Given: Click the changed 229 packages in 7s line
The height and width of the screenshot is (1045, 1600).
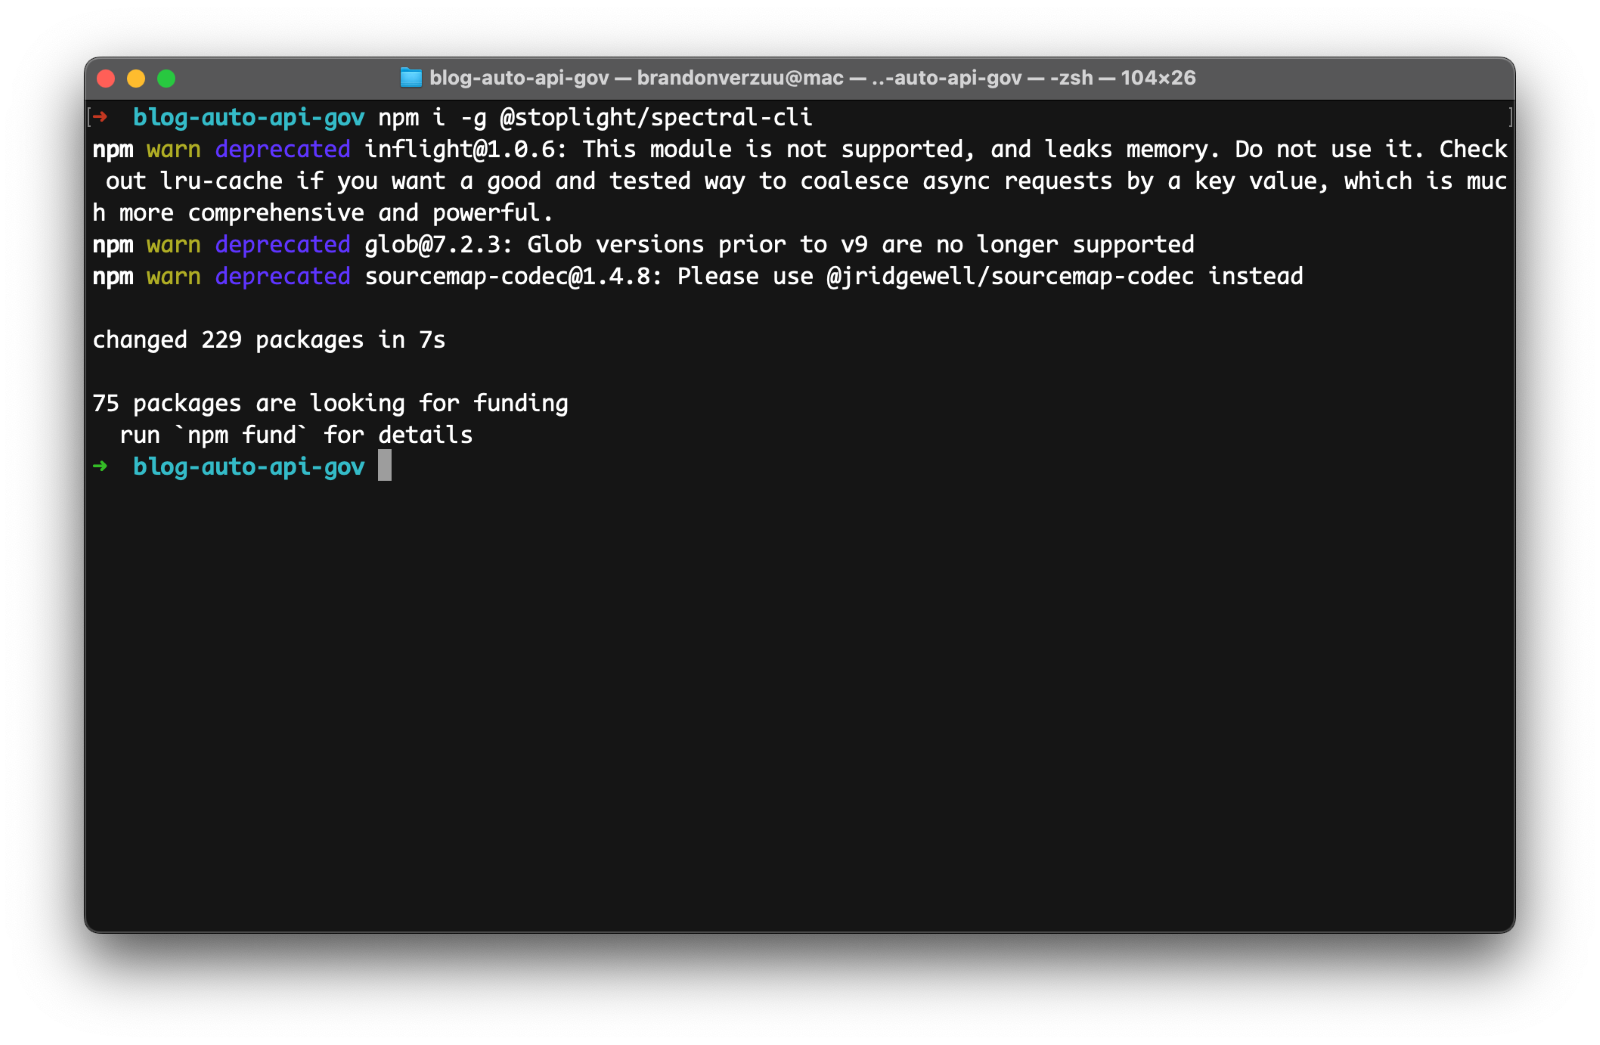Looking at the screenshot, I should (268, 339).
